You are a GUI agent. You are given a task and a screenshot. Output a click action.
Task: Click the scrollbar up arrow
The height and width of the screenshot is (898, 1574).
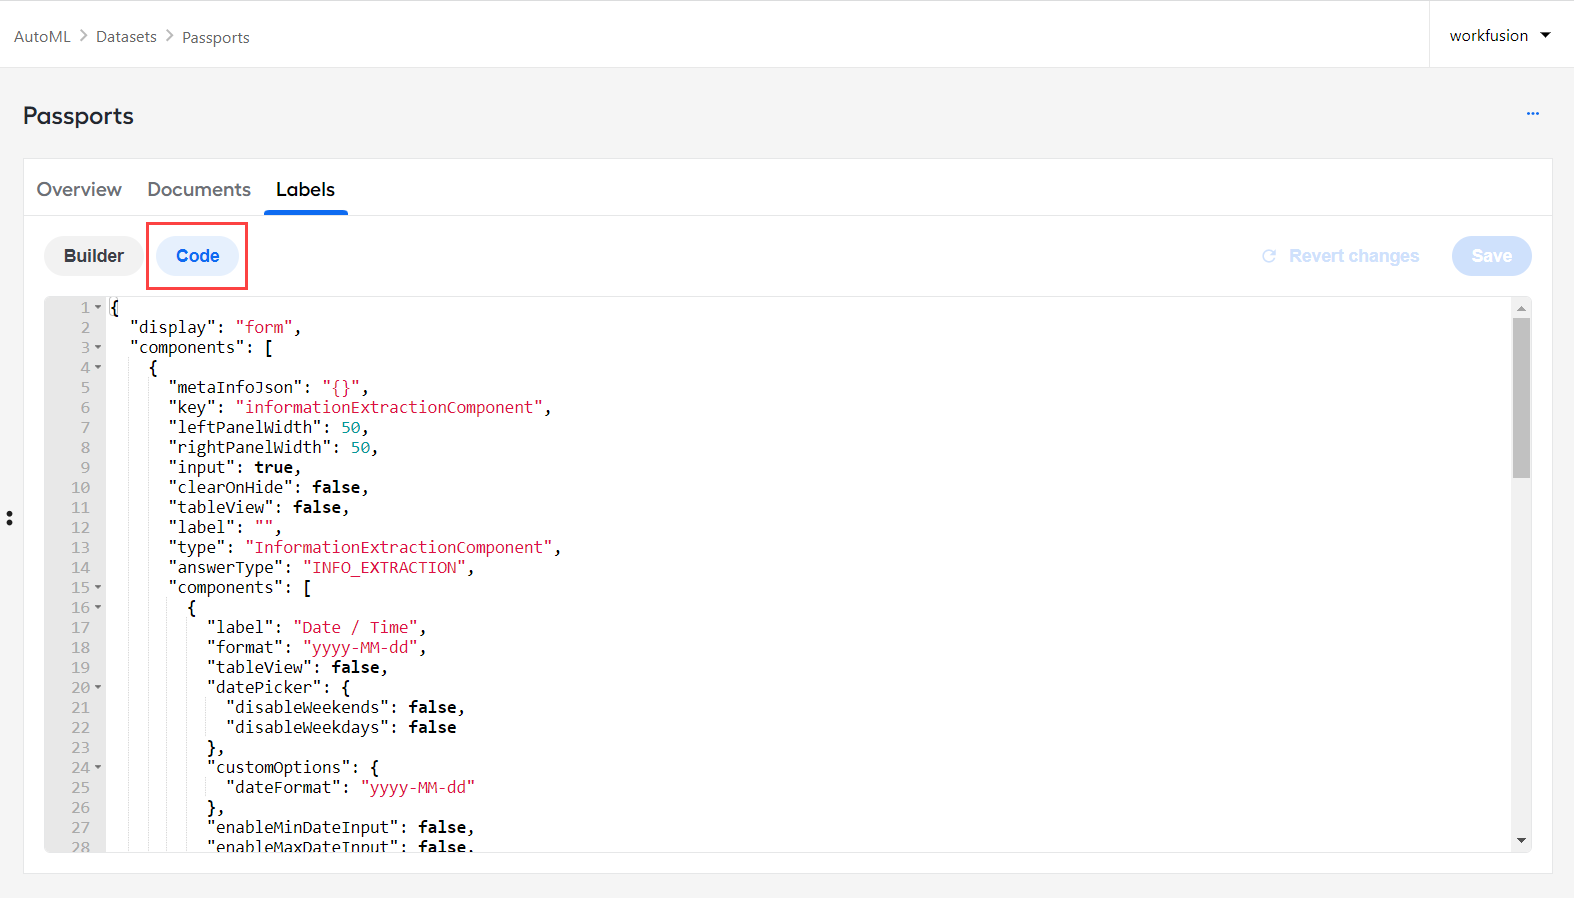click(x=1521, y=308)
